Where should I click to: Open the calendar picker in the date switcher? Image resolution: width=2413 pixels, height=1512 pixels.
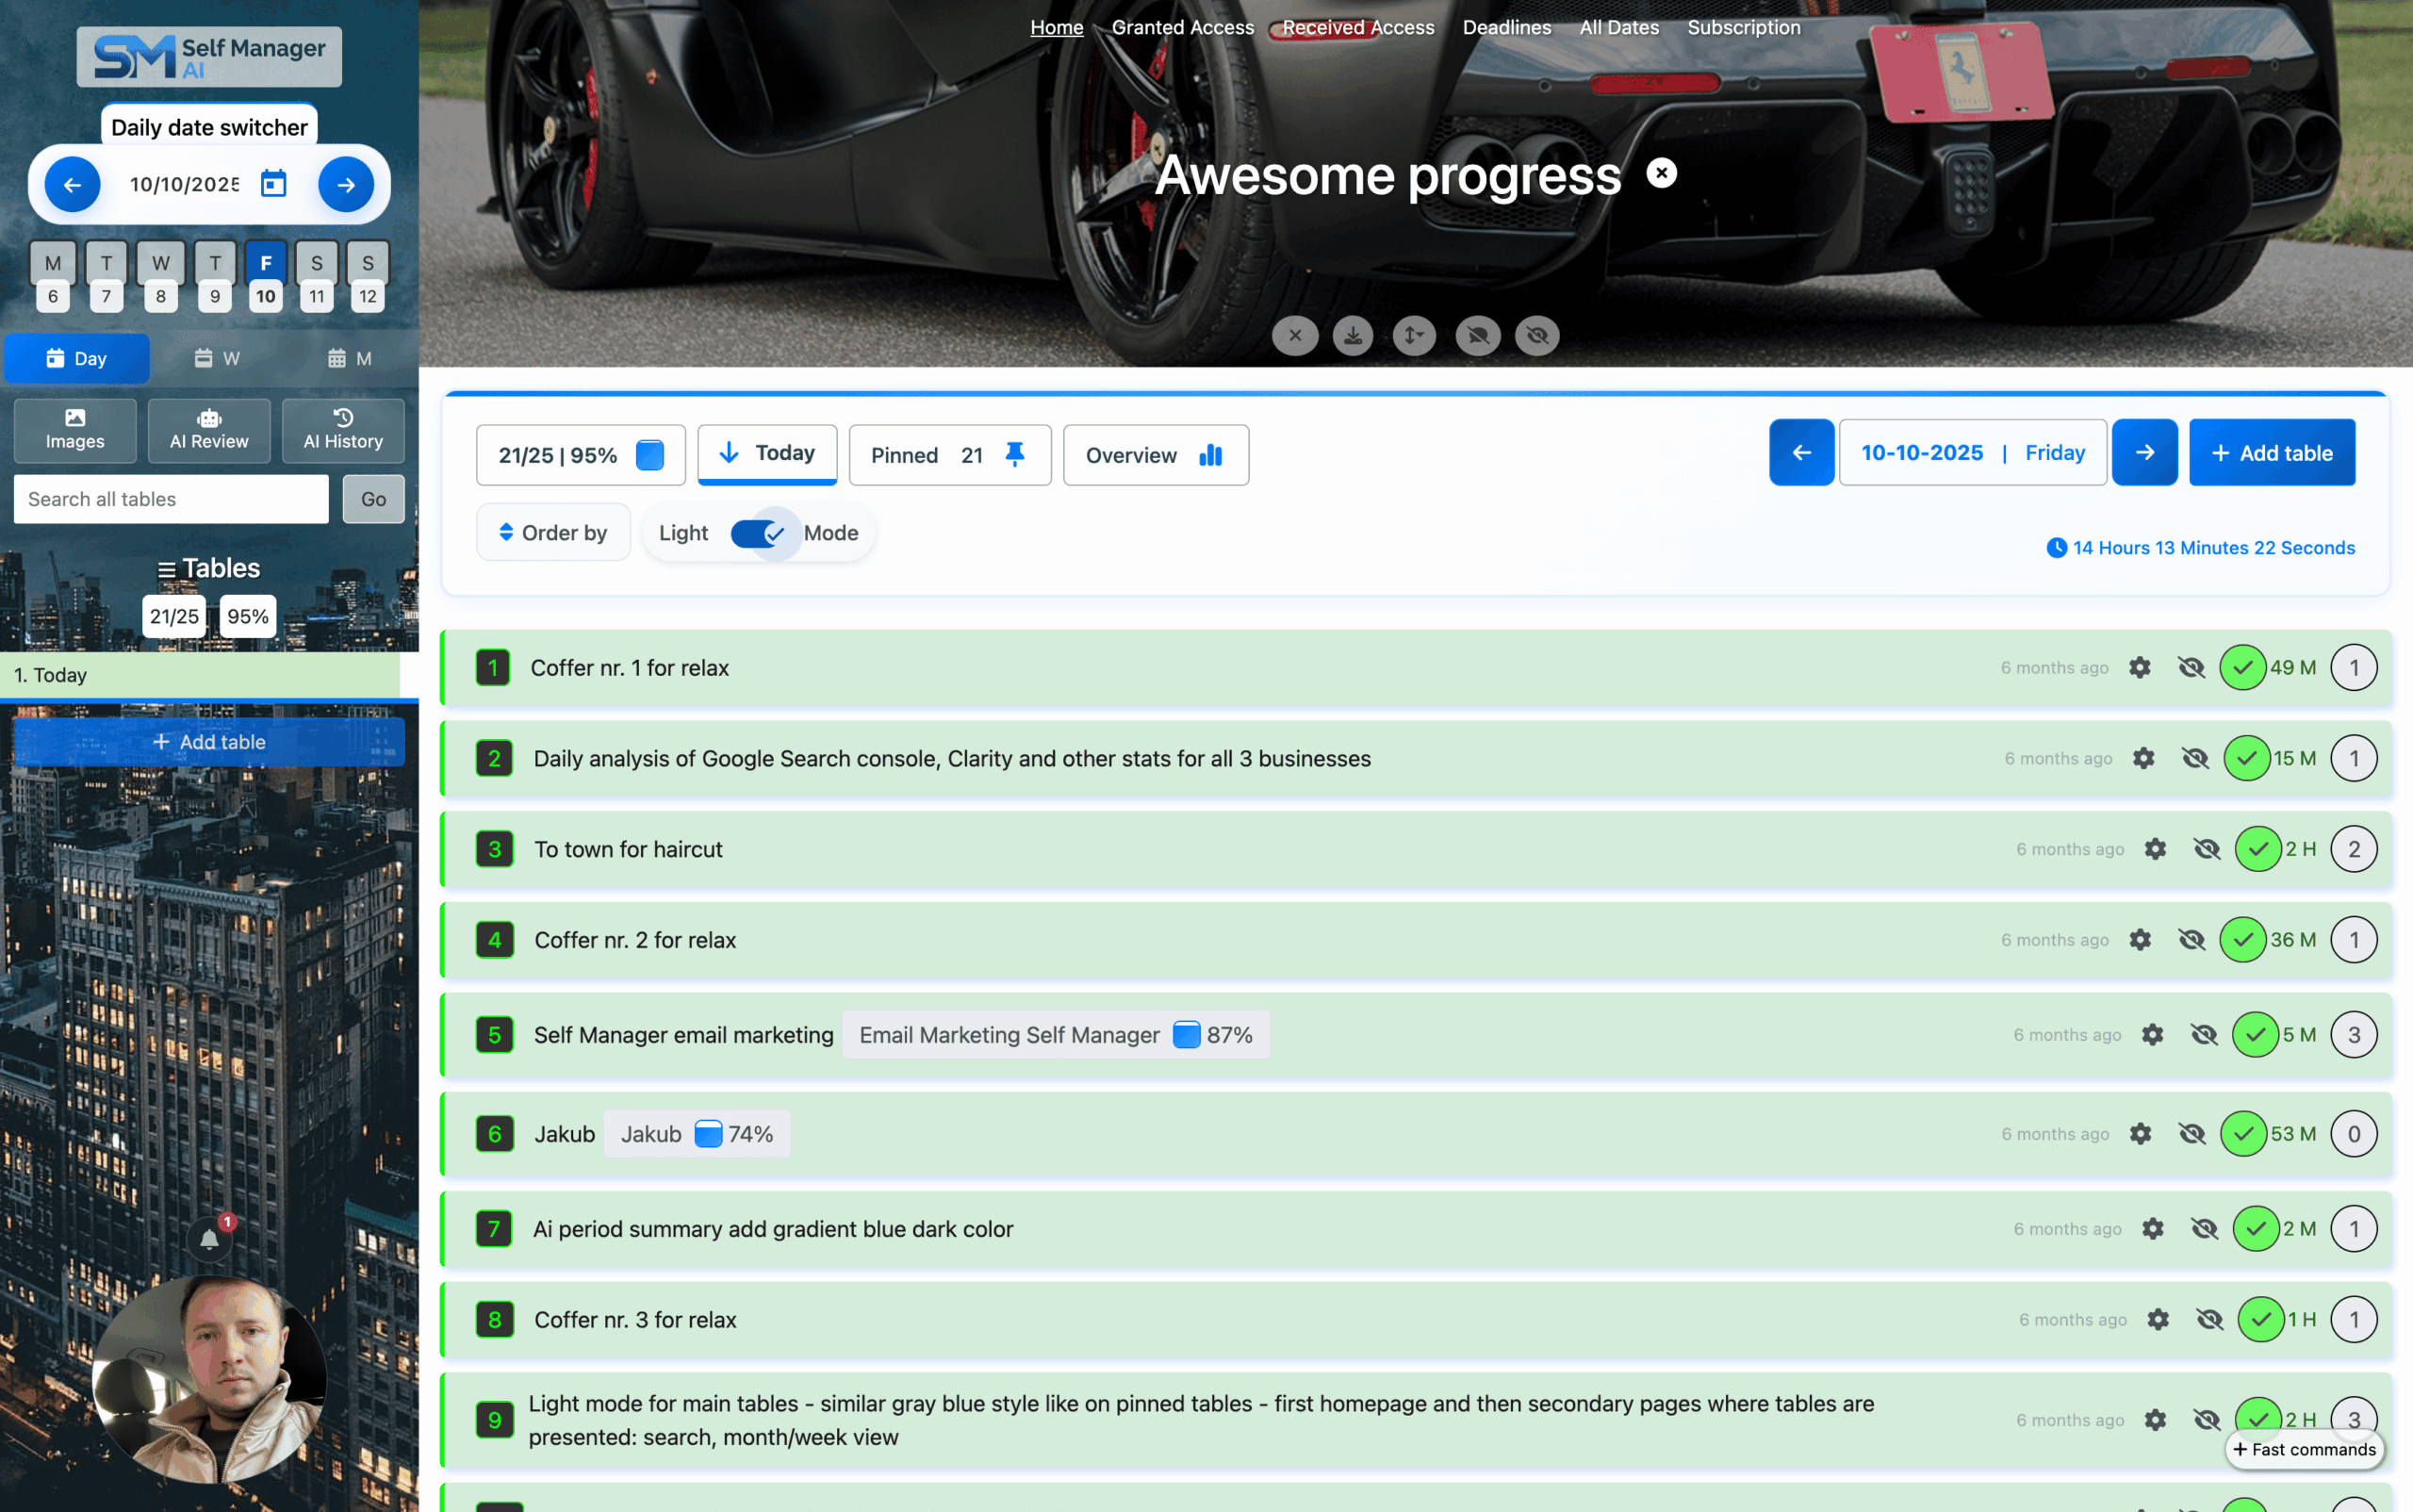pyautogui.click(x=274, y=183)
